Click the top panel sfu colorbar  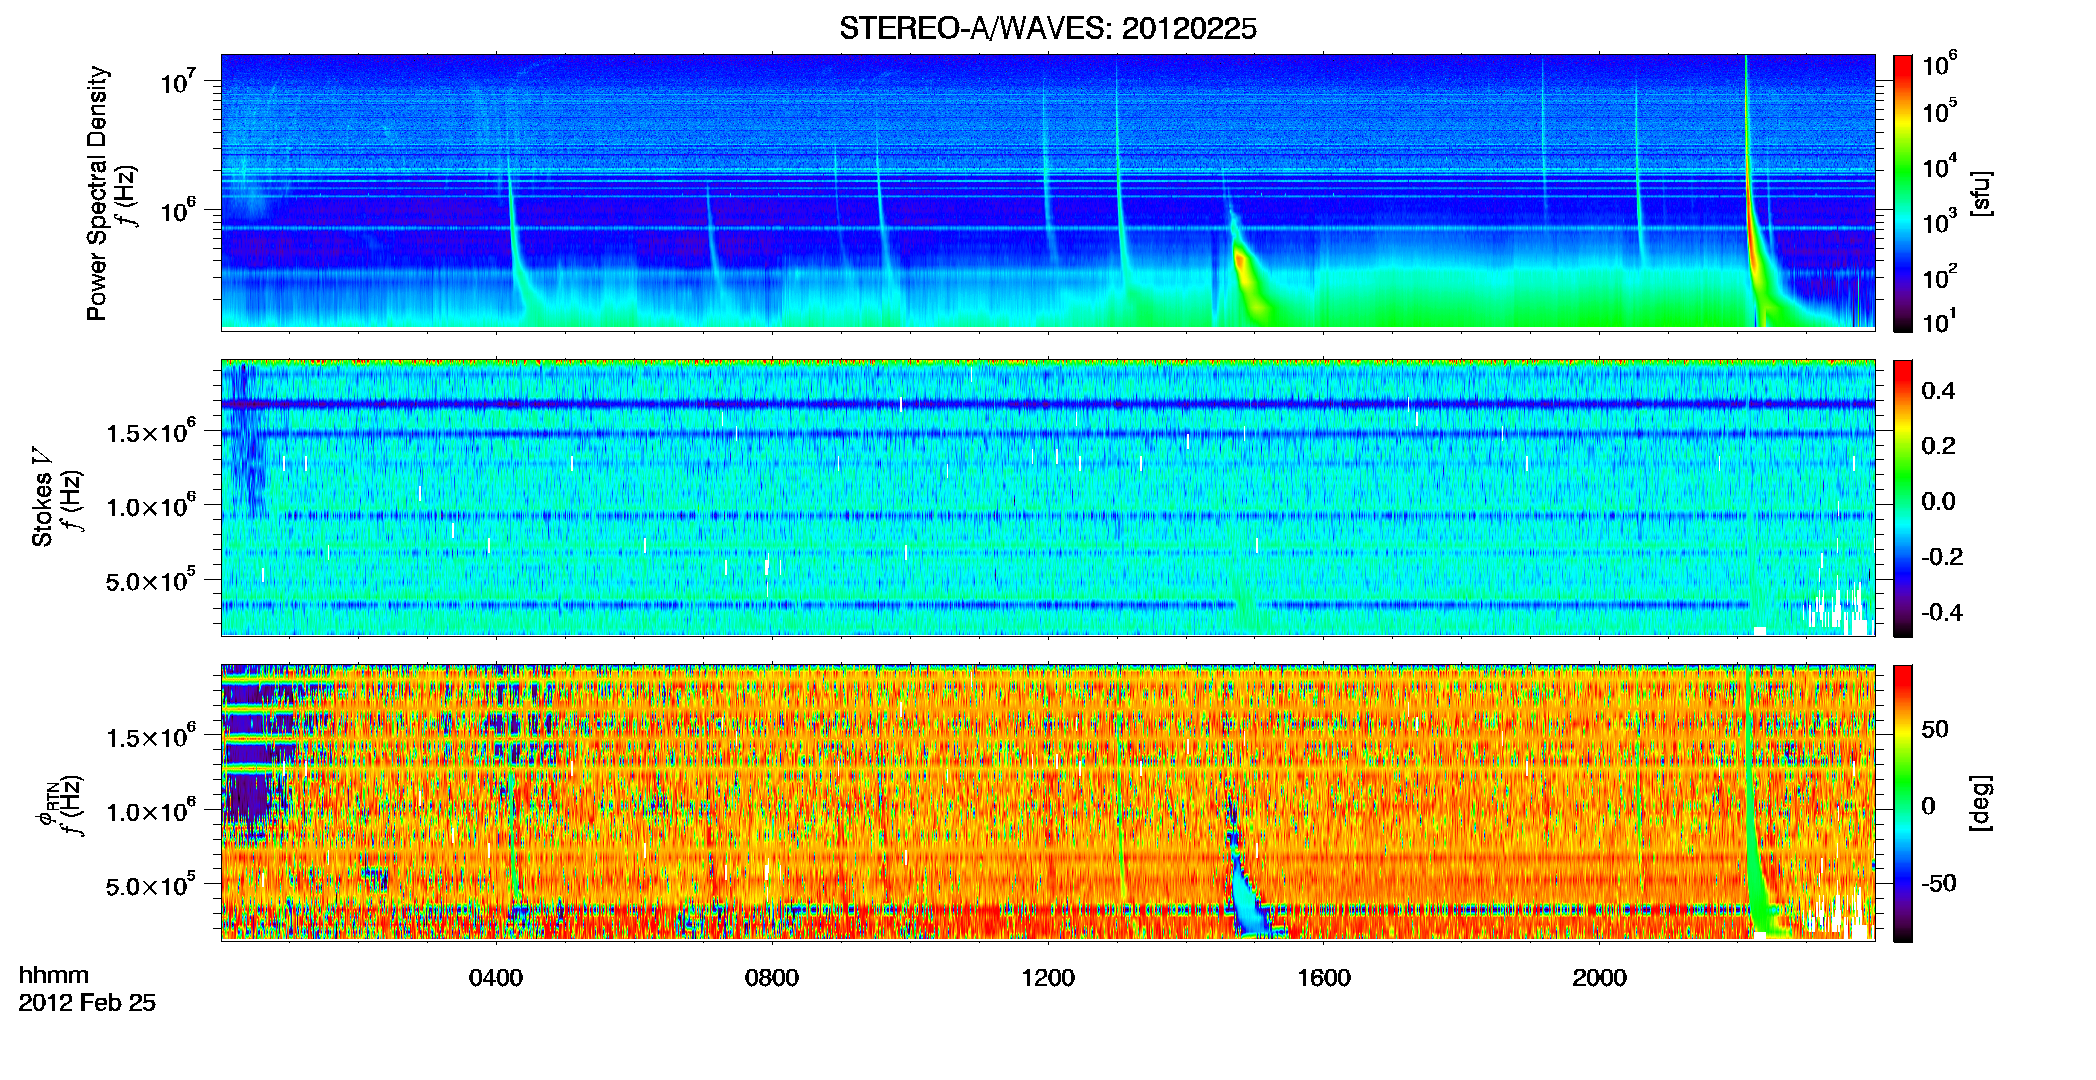tap(1903, 193)
